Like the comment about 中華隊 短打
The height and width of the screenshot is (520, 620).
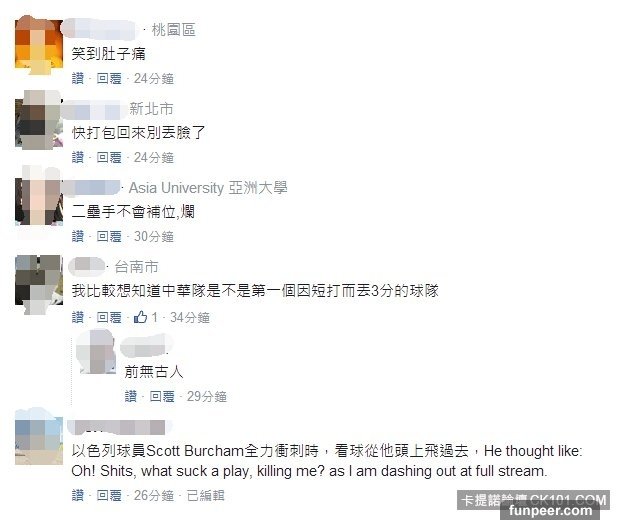(78, 317)
